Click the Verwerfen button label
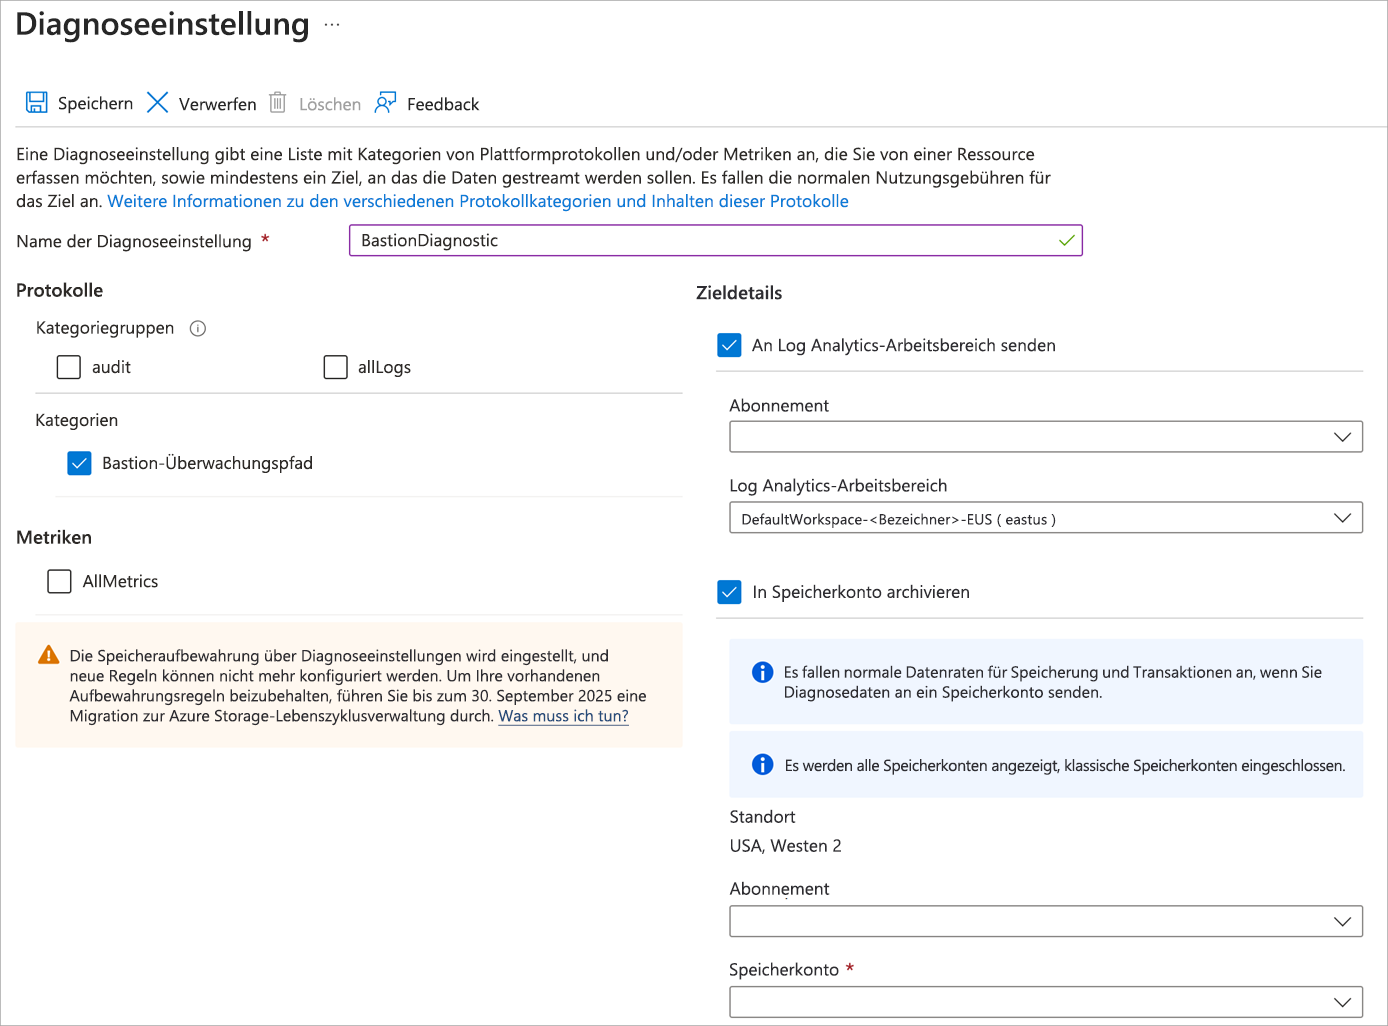Screen dimensions: 1388x1026 (218, 104)
